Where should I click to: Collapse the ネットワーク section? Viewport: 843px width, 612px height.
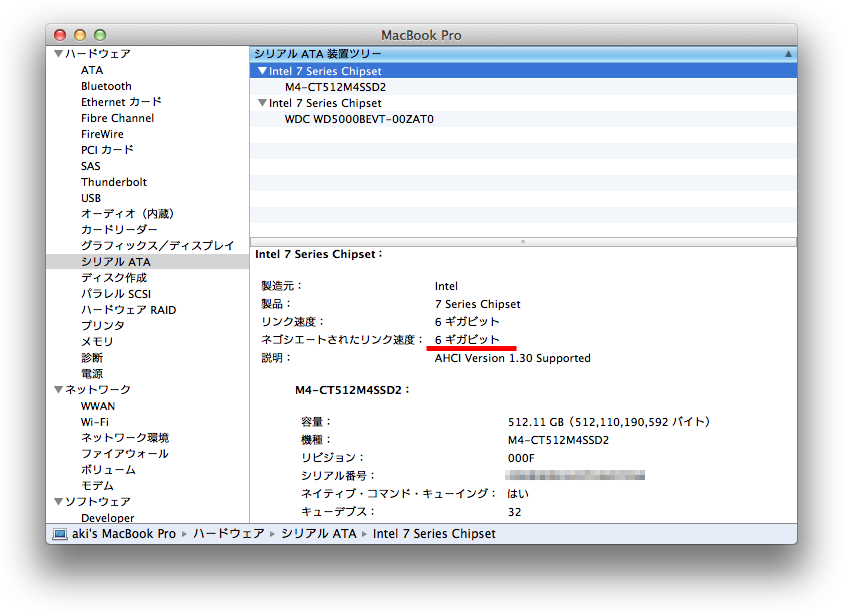point(59,389)
